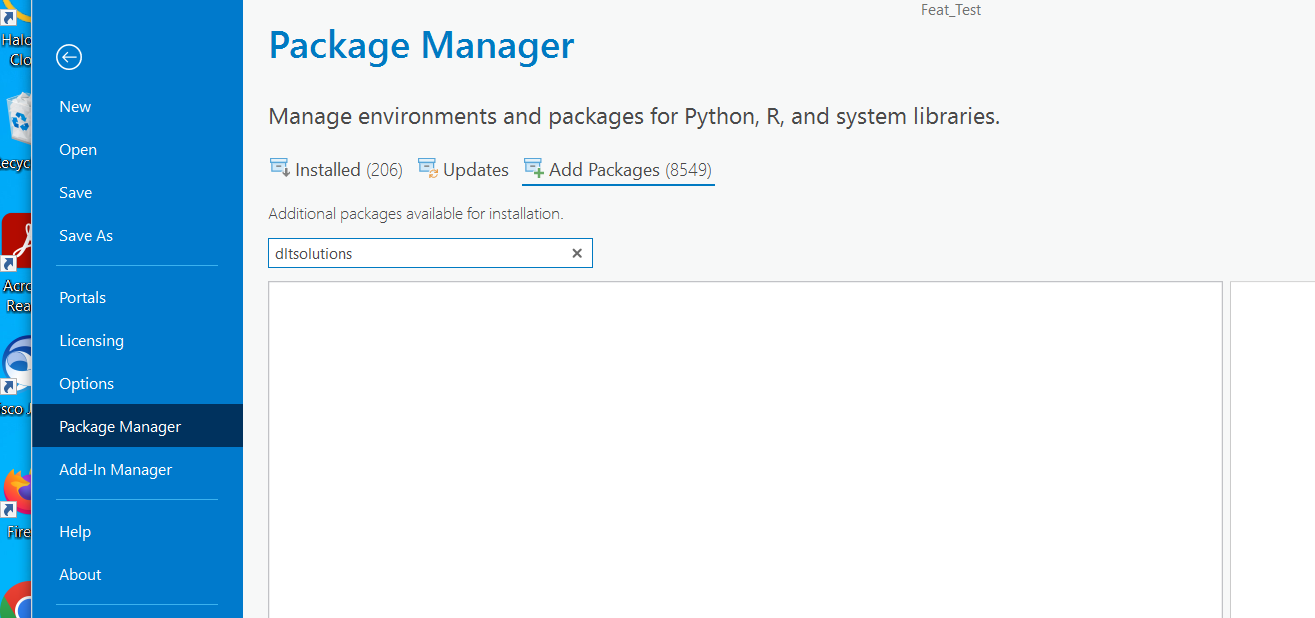Open the Add-In Manager page
1315x618 pixels.
(x=115, y=470)
